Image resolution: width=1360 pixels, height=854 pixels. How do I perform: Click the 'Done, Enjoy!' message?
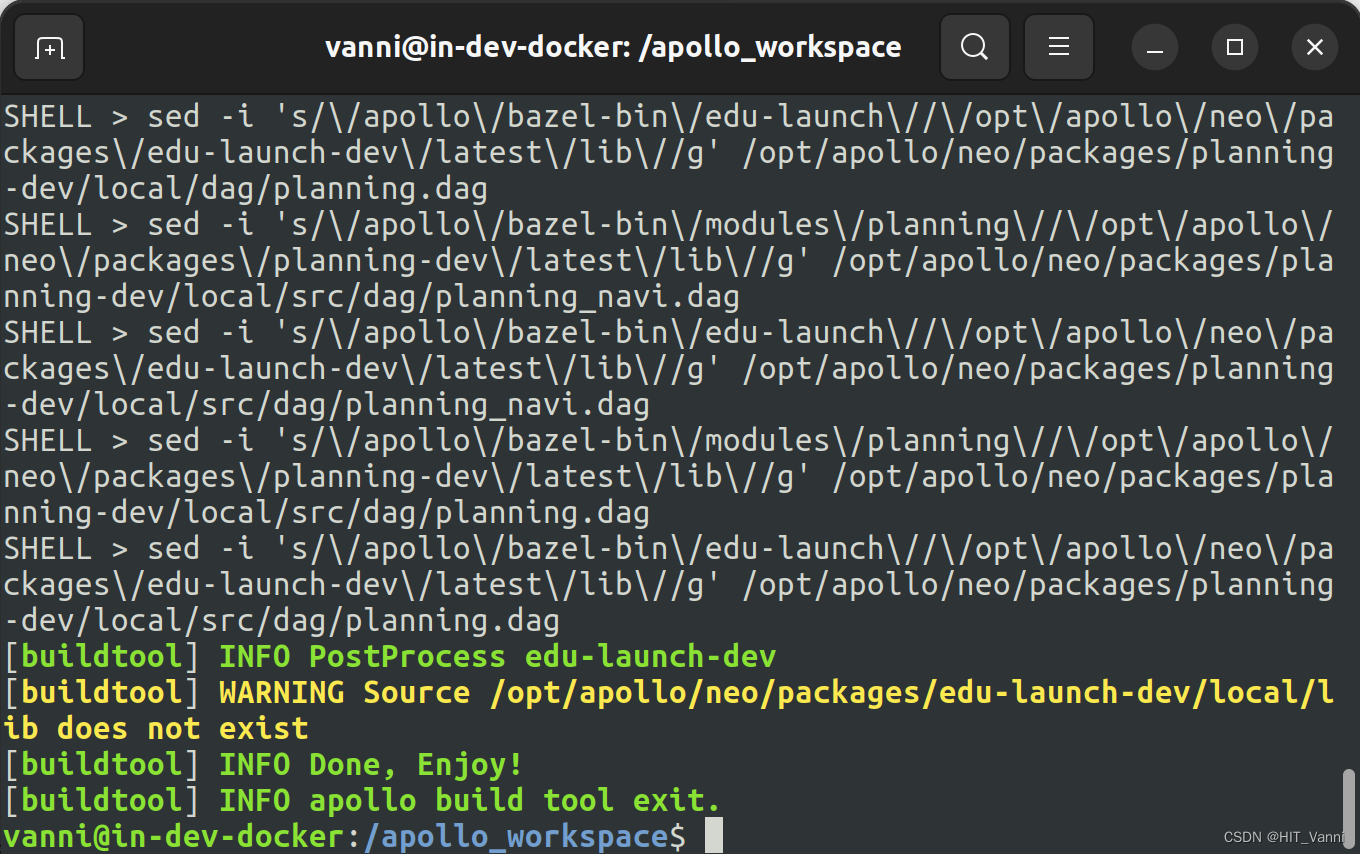click(x=416, y=765)
